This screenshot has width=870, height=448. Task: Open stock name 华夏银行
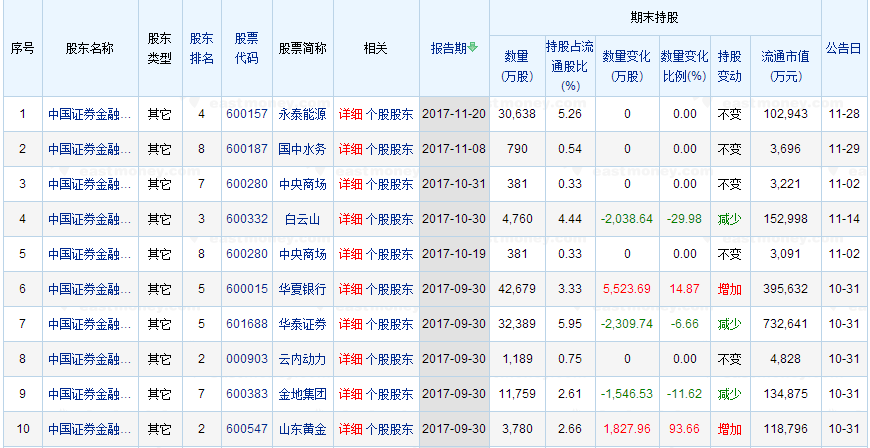pos(302,289)
